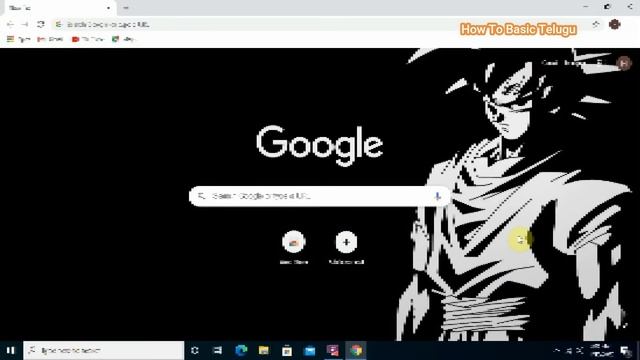Open a new tab with the plus button
This screenshot has height=360, width=640.
[x=126, y=8]
